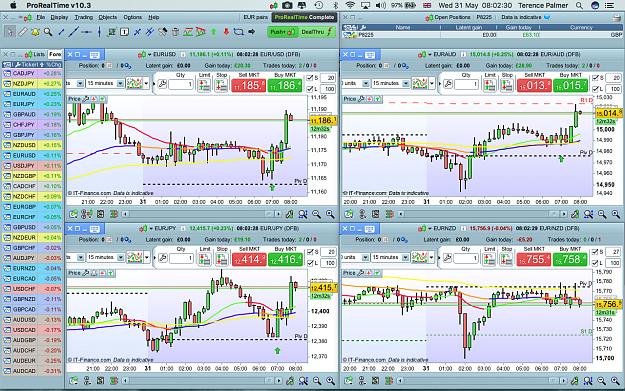Click the Stop order icon on EURNZD chart
This screenshot has height=391, width=625.
tap(506, 259)
